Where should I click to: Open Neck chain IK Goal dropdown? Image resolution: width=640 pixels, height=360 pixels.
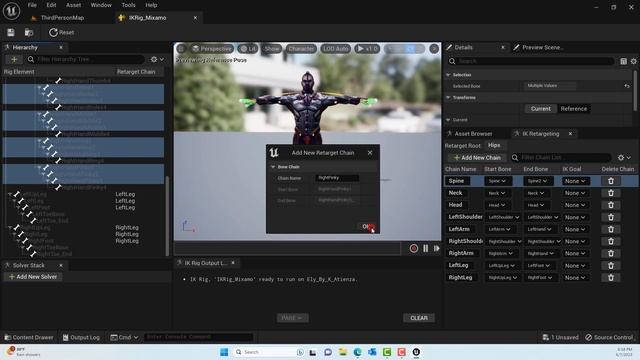point(575,193)
